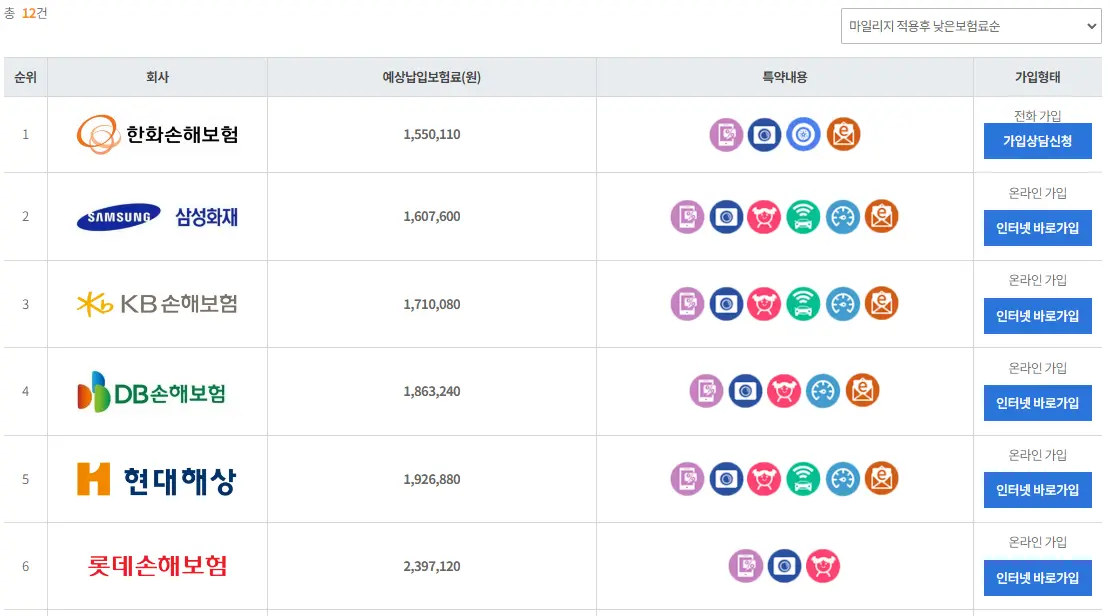Click the mobile discount icon in the 삼성화재 row
This screenshot has width=1110, height=616.
click(687, 217)
